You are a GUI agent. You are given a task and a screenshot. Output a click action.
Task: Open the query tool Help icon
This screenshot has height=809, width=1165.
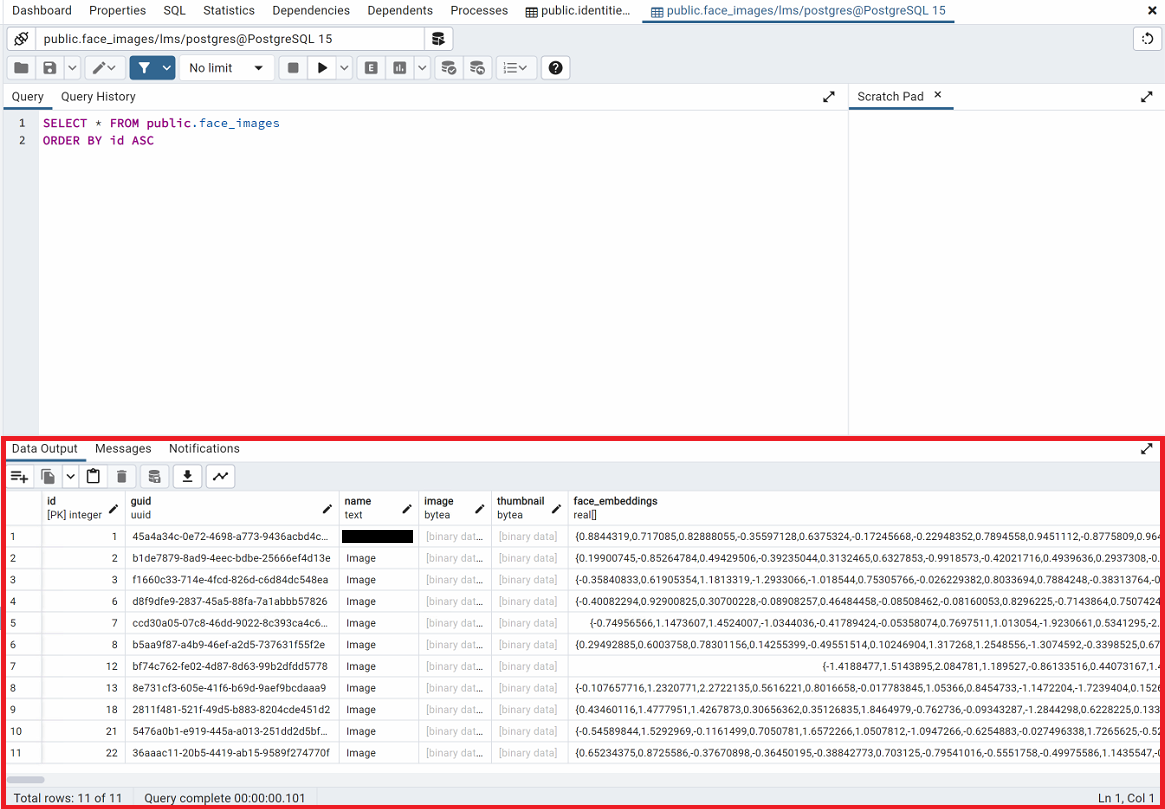tap(556, 68)
